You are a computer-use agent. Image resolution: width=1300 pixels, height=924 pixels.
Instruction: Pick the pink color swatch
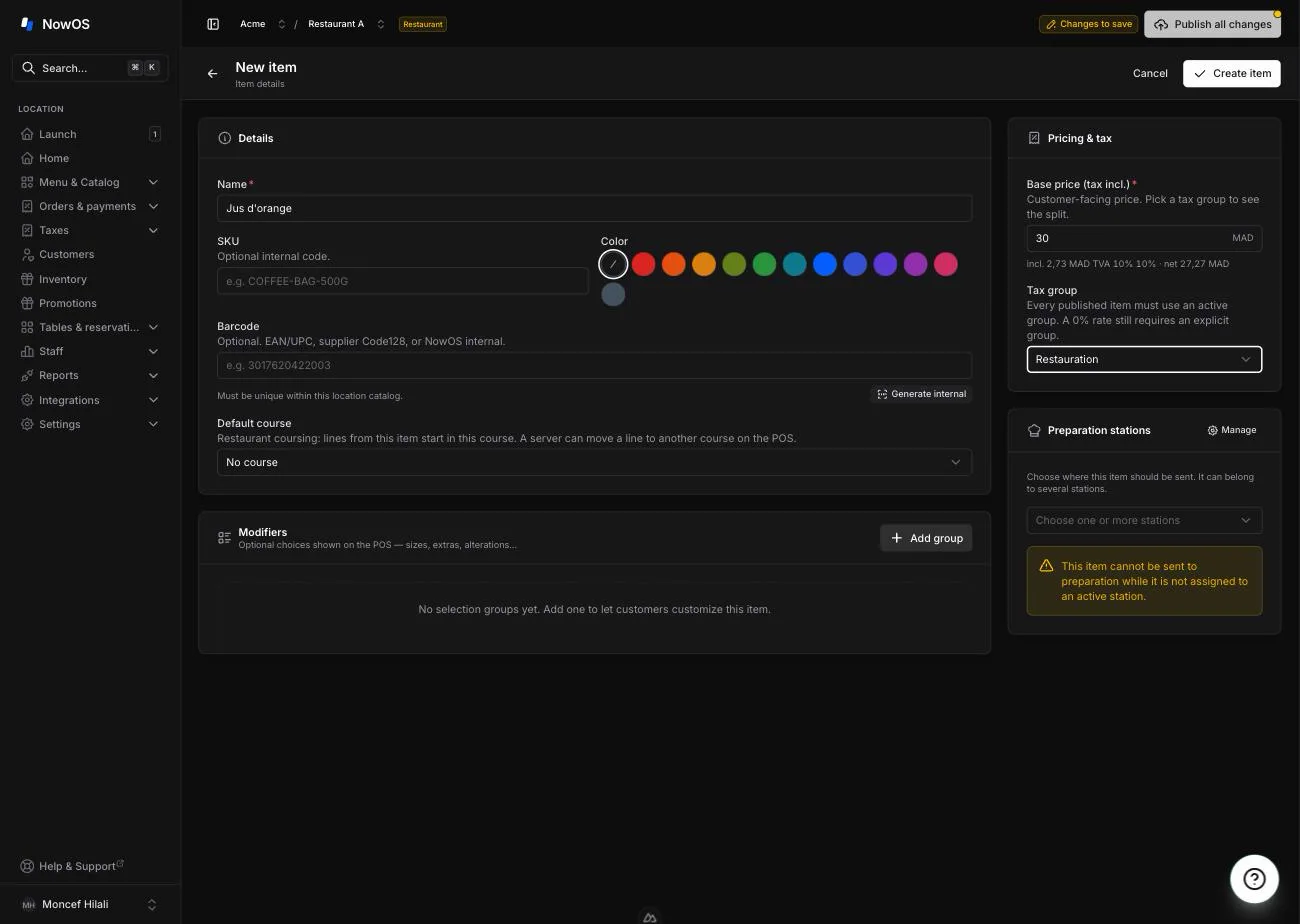pyautogui.click(x=945, y=264)
